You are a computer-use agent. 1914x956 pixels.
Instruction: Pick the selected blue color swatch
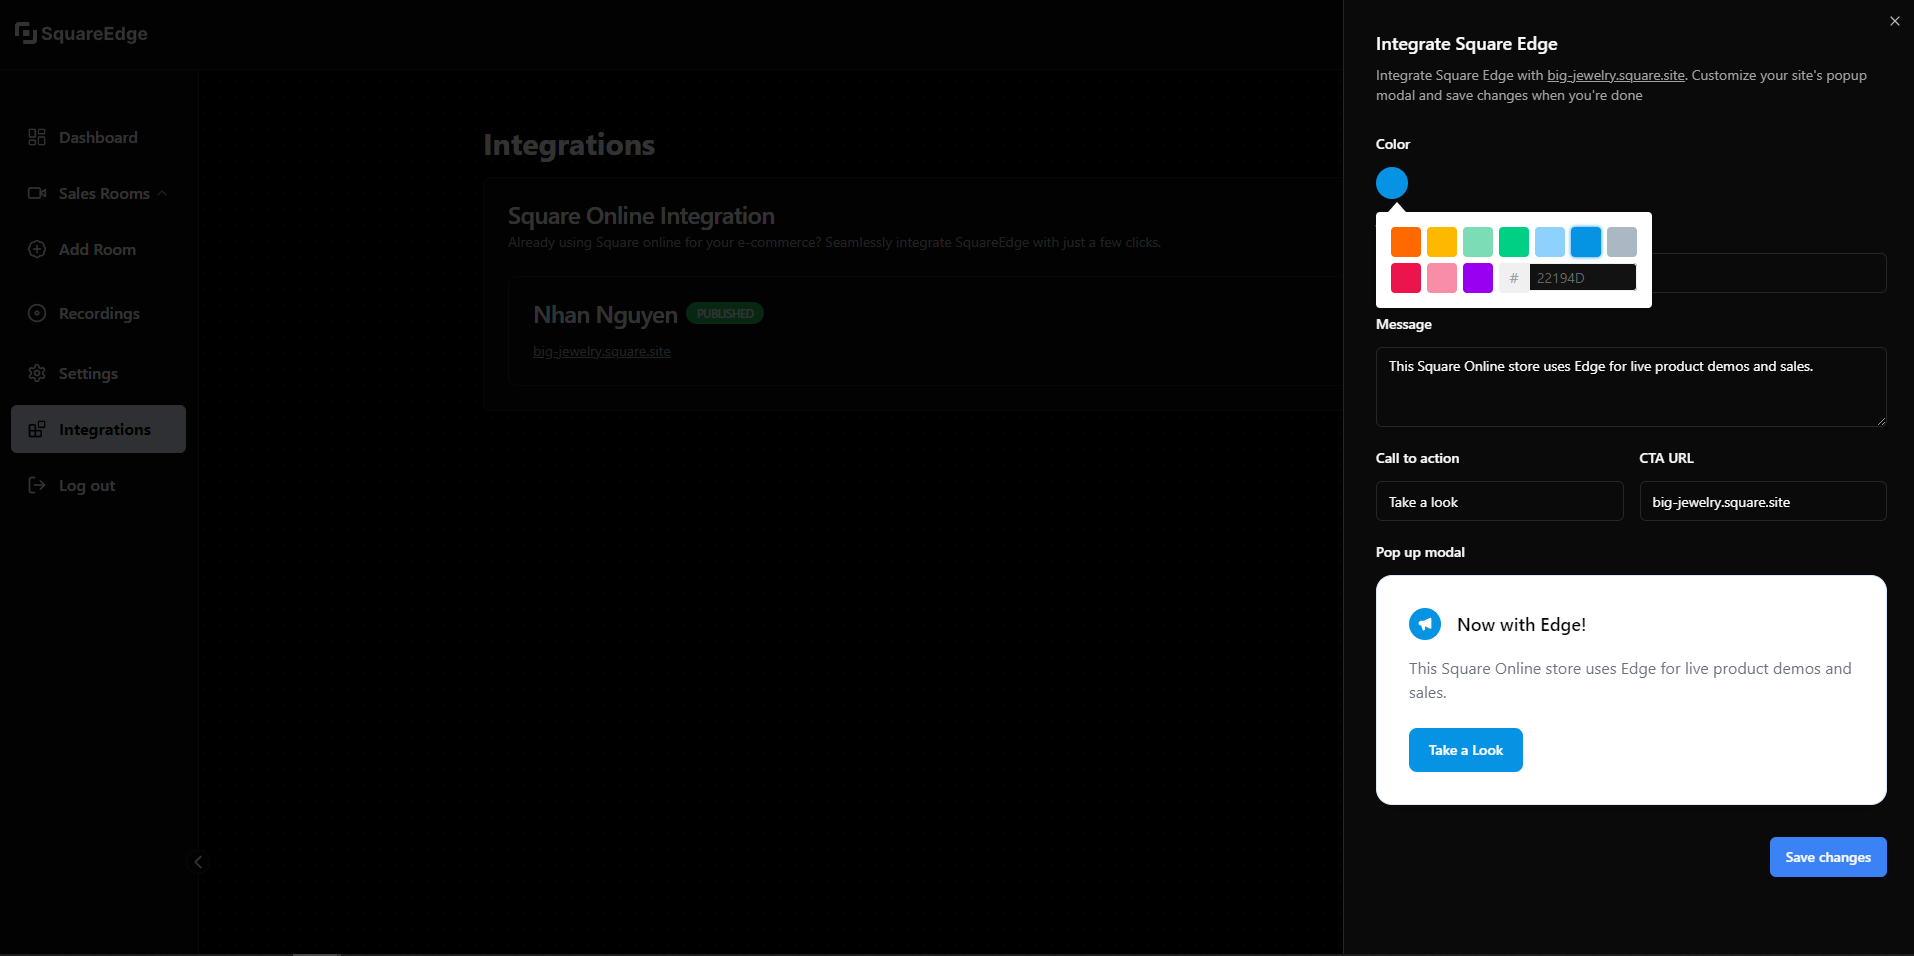point(1586,242)
